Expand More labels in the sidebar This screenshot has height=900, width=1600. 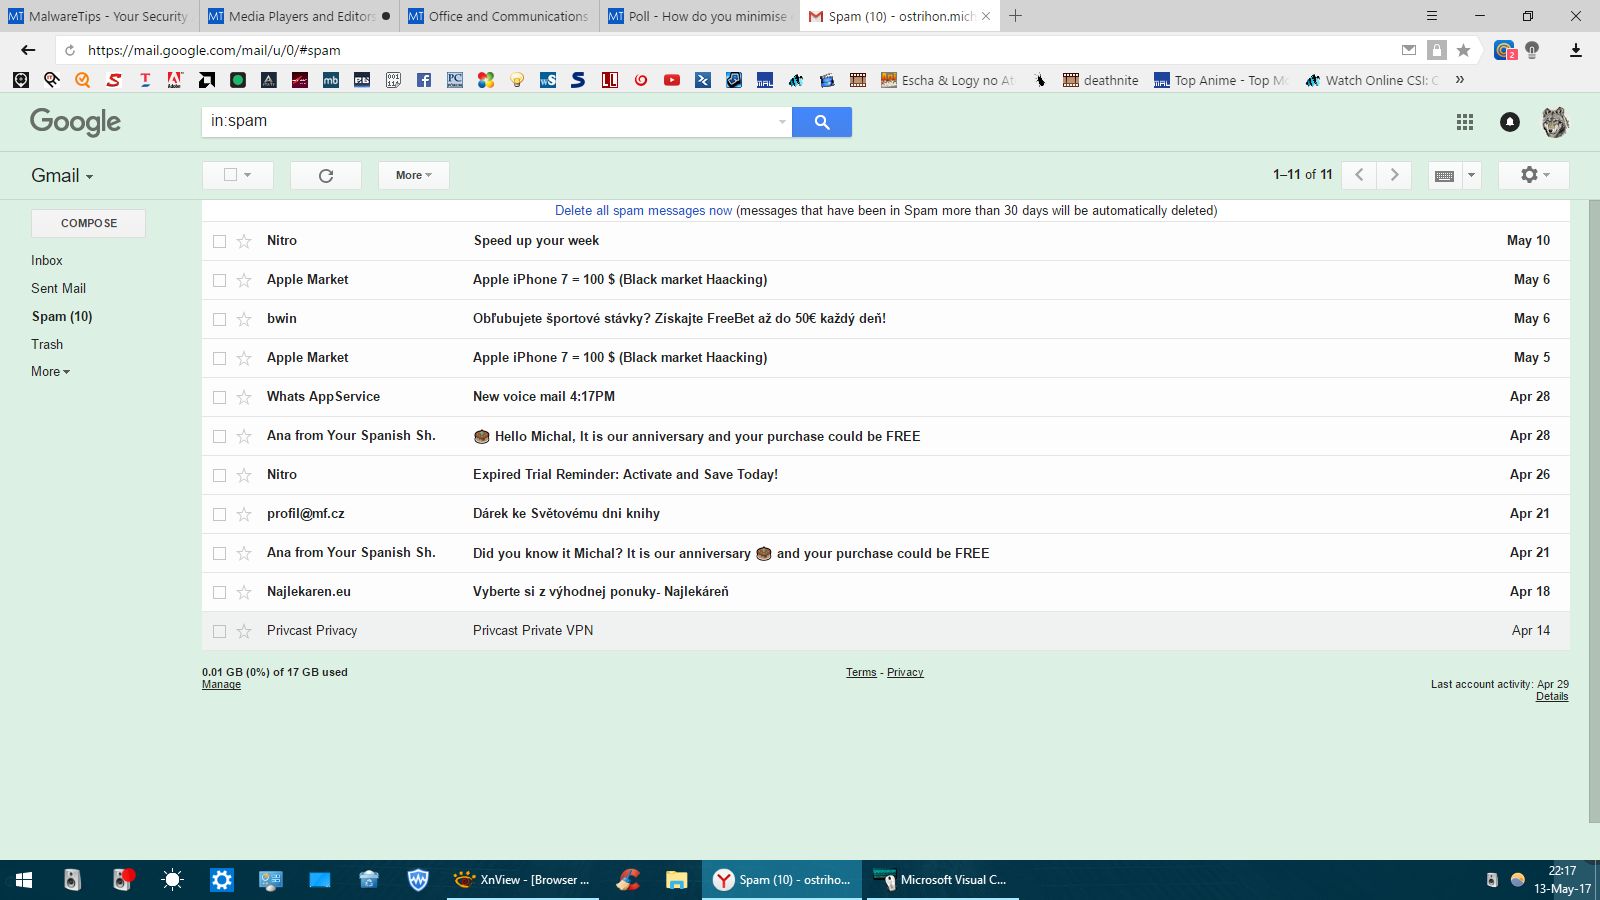coord(50,372)
